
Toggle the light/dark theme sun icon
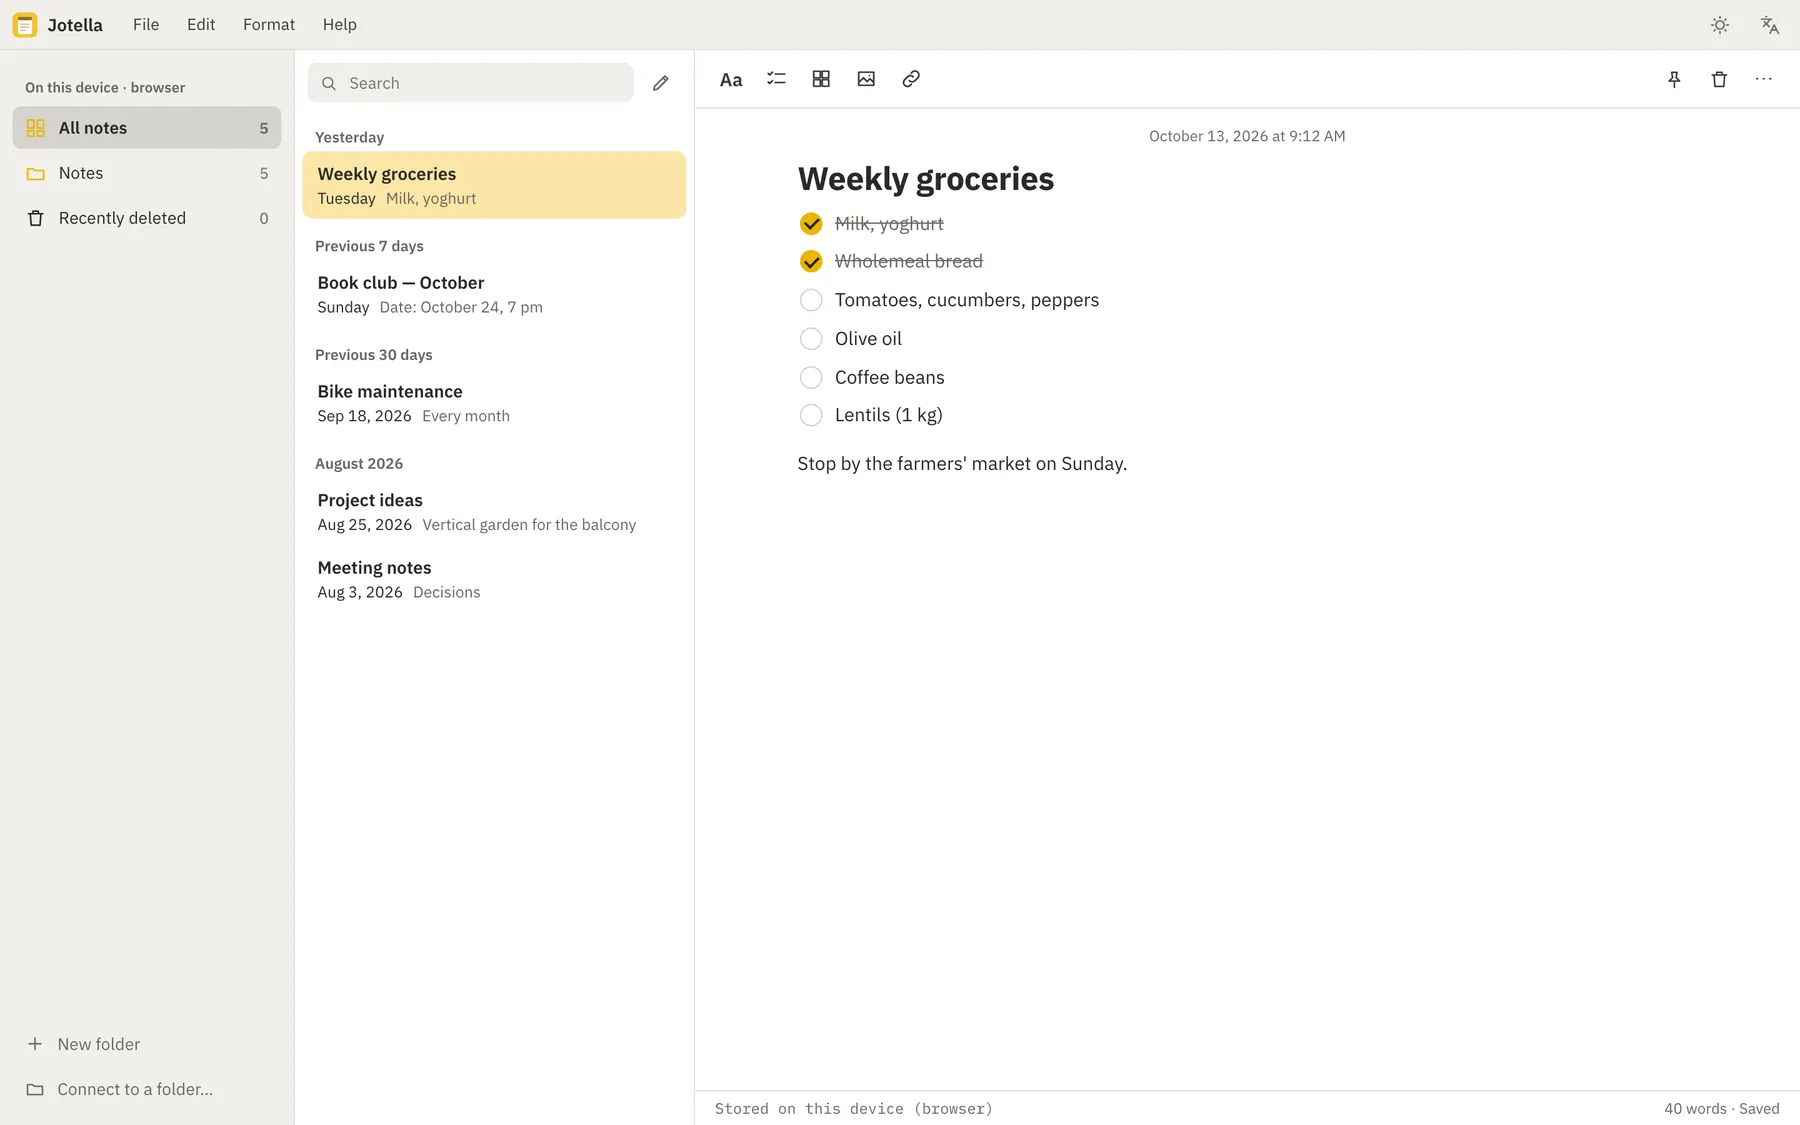(1720, 25)
